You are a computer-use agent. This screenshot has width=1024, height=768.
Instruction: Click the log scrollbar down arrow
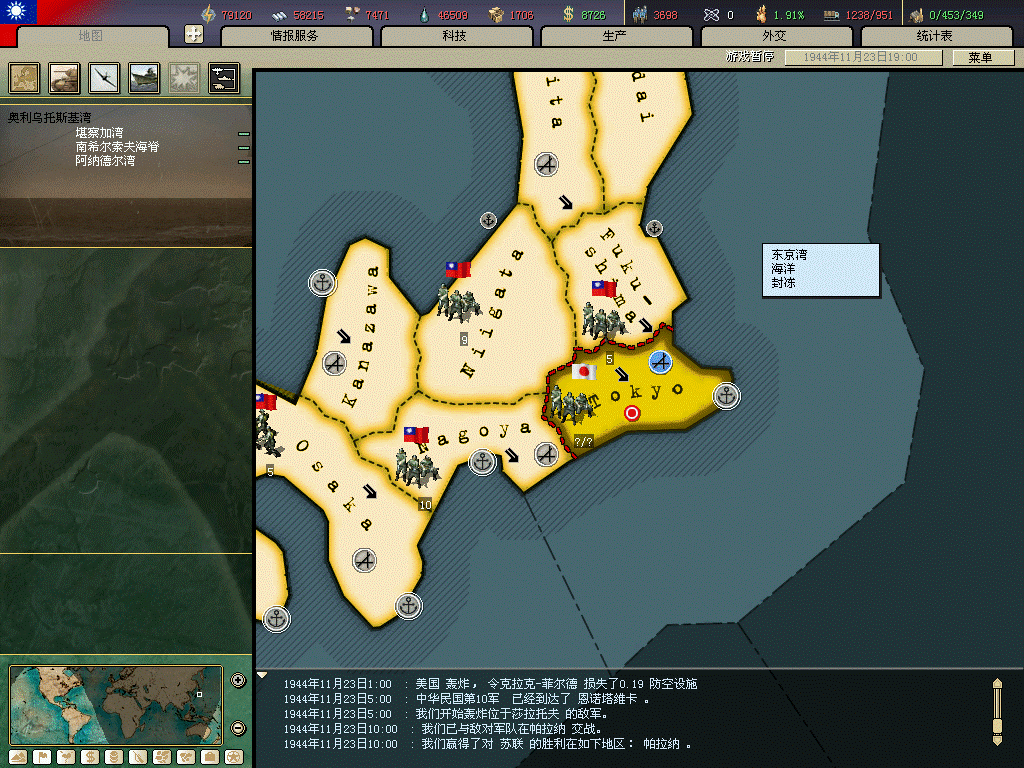click(997, 741)
